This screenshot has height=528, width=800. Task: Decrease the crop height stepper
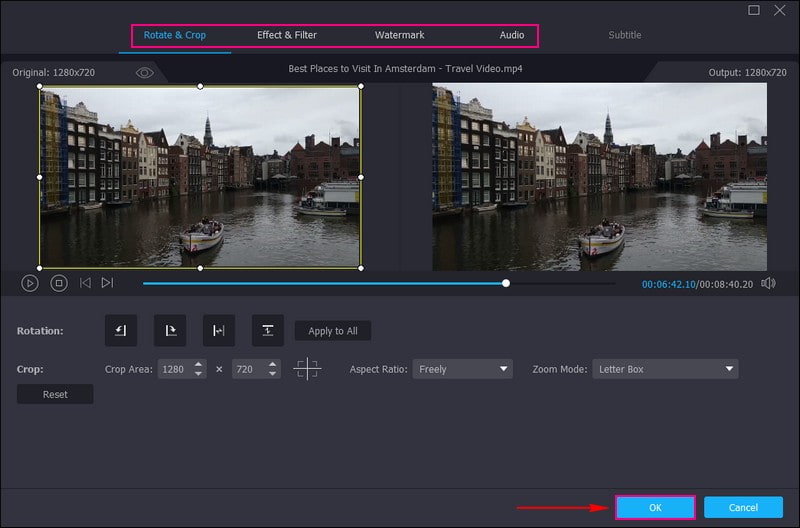[x=272, y=374]
